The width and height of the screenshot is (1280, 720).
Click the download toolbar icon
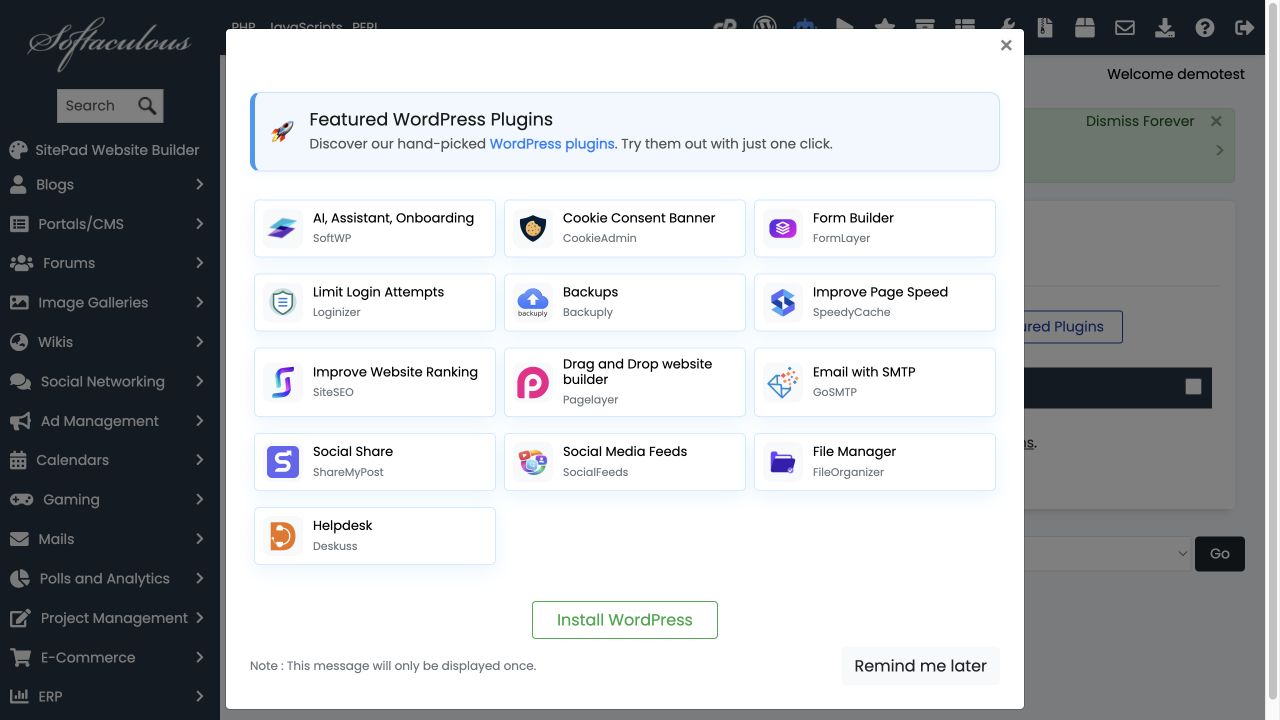click(1165, 27)
